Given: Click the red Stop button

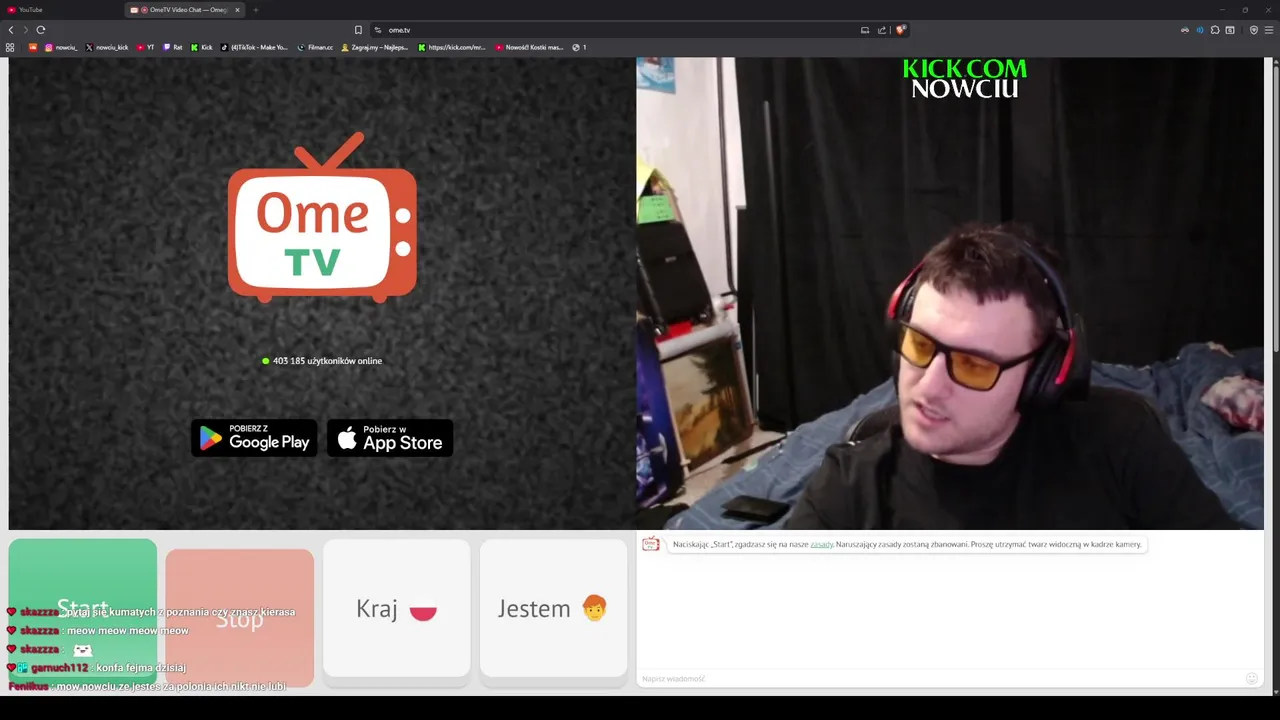Looking at the screenshot, I should tap(240, 618).
